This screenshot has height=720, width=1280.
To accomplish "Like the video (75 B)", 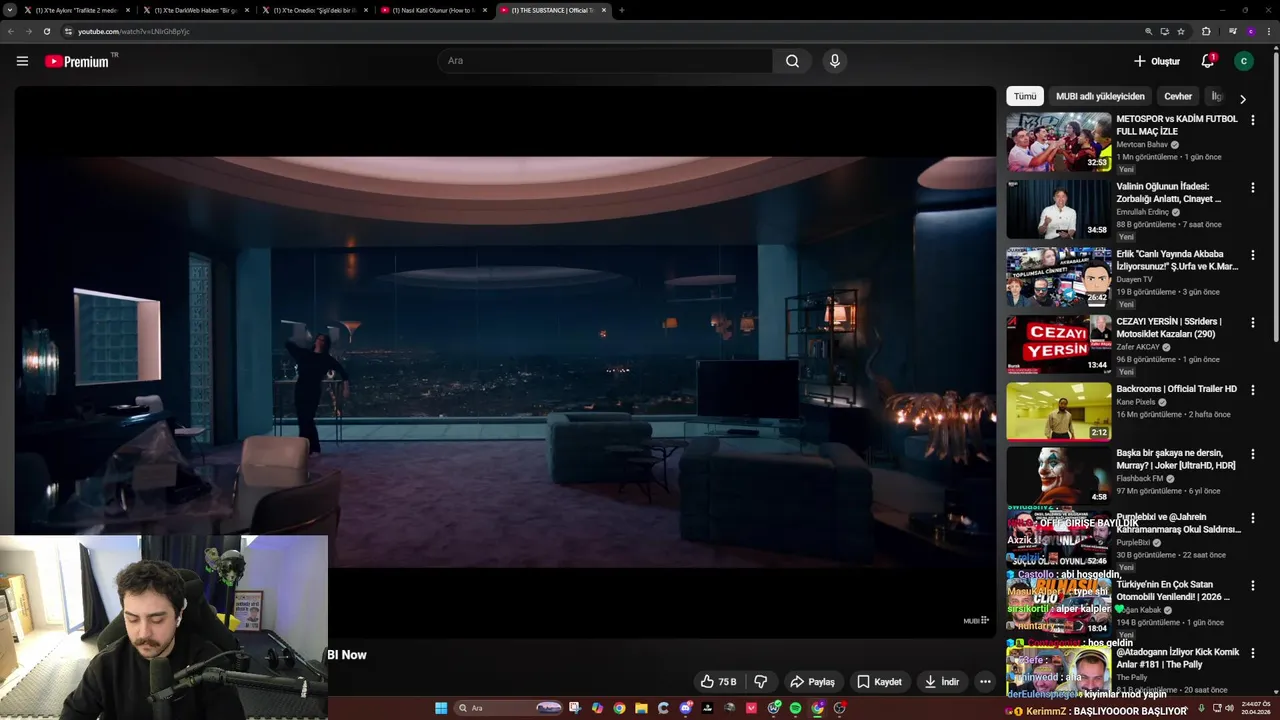I will (x=718, y=682).
